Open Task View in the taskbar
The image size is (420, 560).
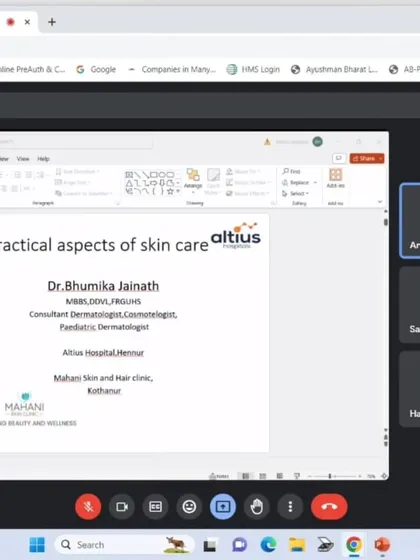coord(210,545)
